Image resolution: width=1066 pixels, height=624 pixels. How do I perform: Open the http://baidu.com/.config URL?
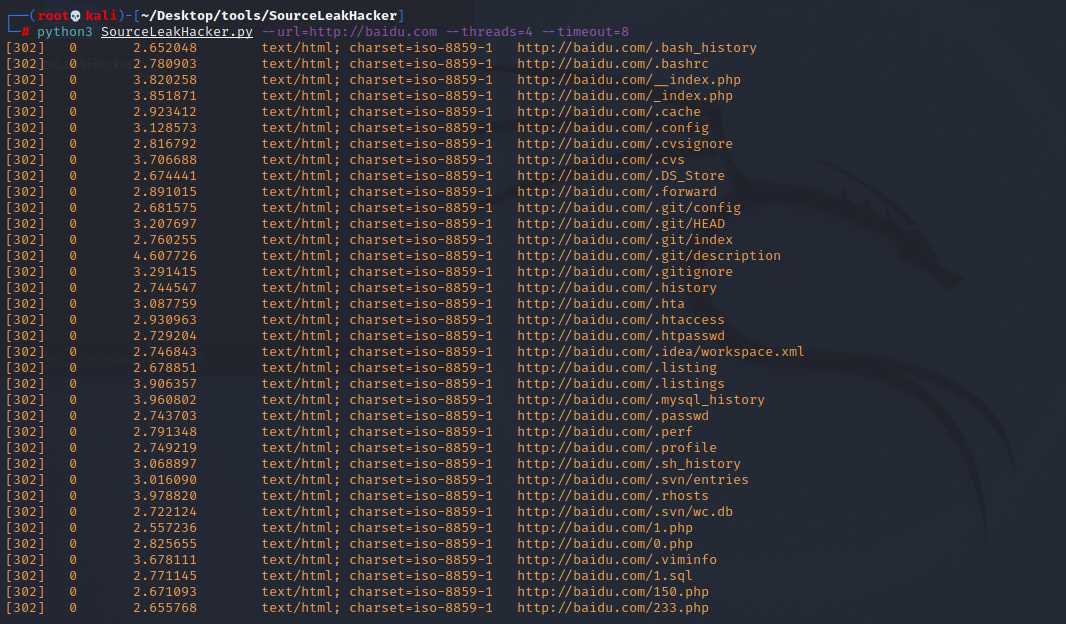[613, 128]
